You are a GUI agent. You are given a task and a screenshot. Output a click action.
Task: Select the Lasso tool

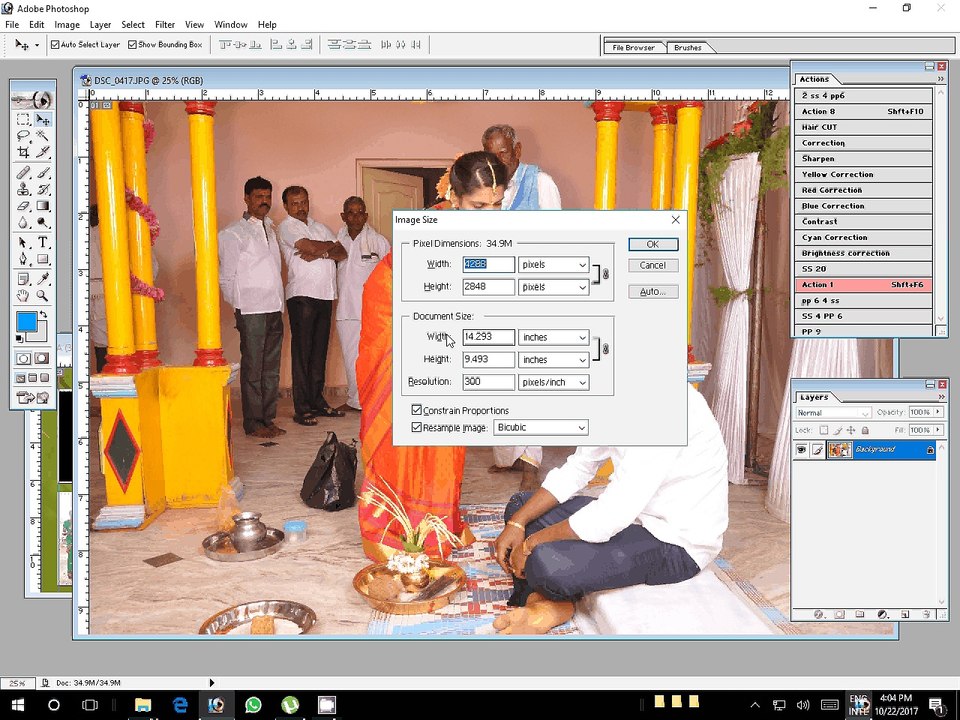coord(23,135)
